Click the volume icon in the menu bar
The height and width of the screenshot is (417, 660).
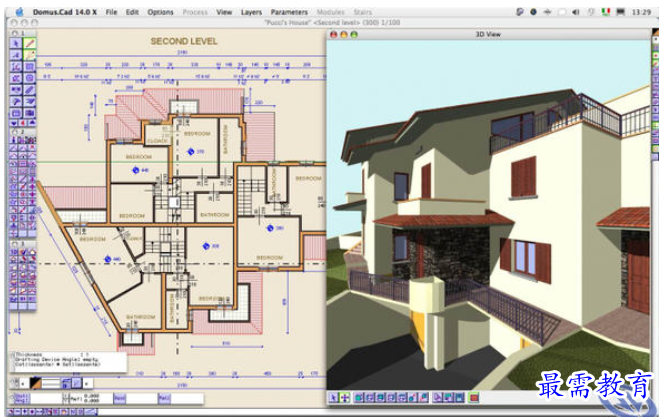coord(576,12)
